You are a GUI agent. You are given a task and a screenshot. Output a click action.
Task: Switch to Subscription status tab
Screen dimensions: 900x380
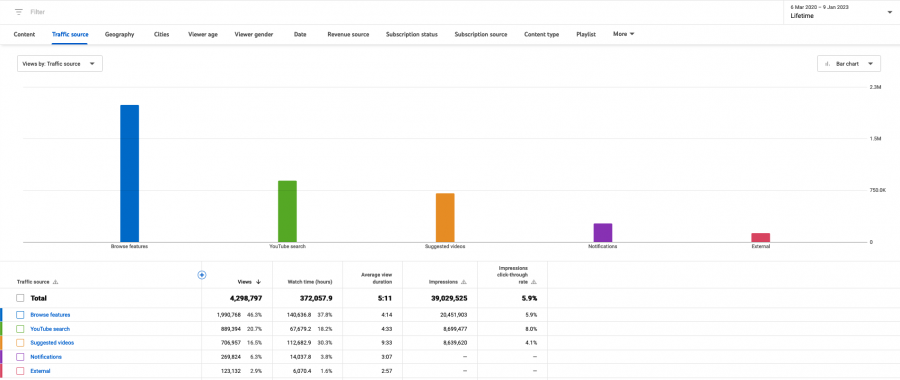[412, 34]
